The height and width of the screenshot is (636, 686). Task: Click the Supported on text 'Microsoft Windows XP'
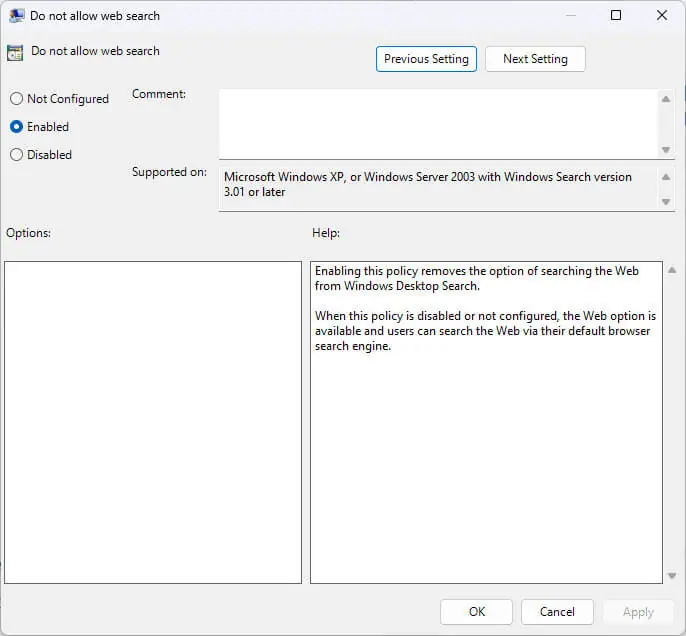click(284, 177)
